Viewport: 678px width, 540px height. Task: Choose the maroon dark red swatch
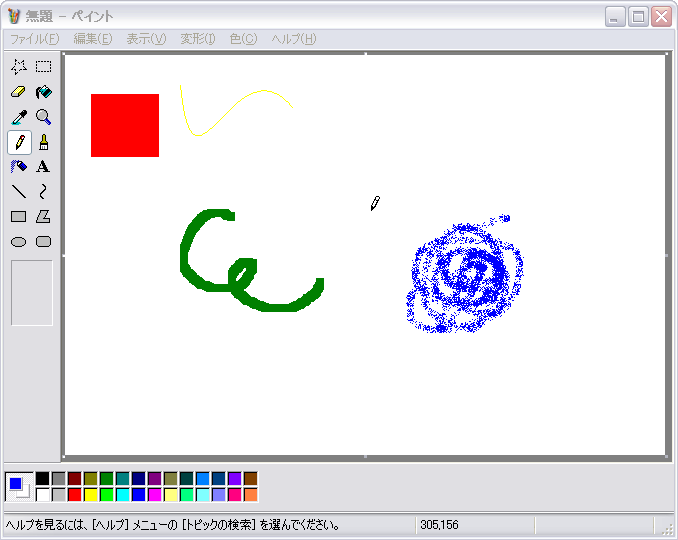(74, 479)
